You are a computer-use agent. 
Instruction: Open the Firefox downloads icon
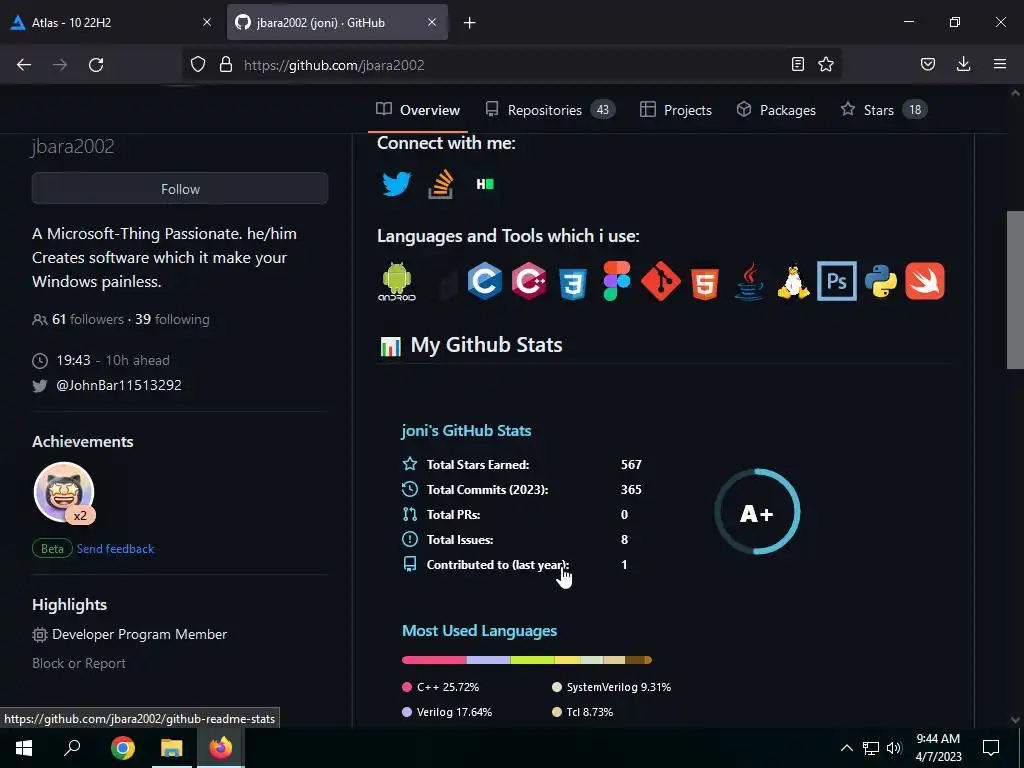point(963,65)
